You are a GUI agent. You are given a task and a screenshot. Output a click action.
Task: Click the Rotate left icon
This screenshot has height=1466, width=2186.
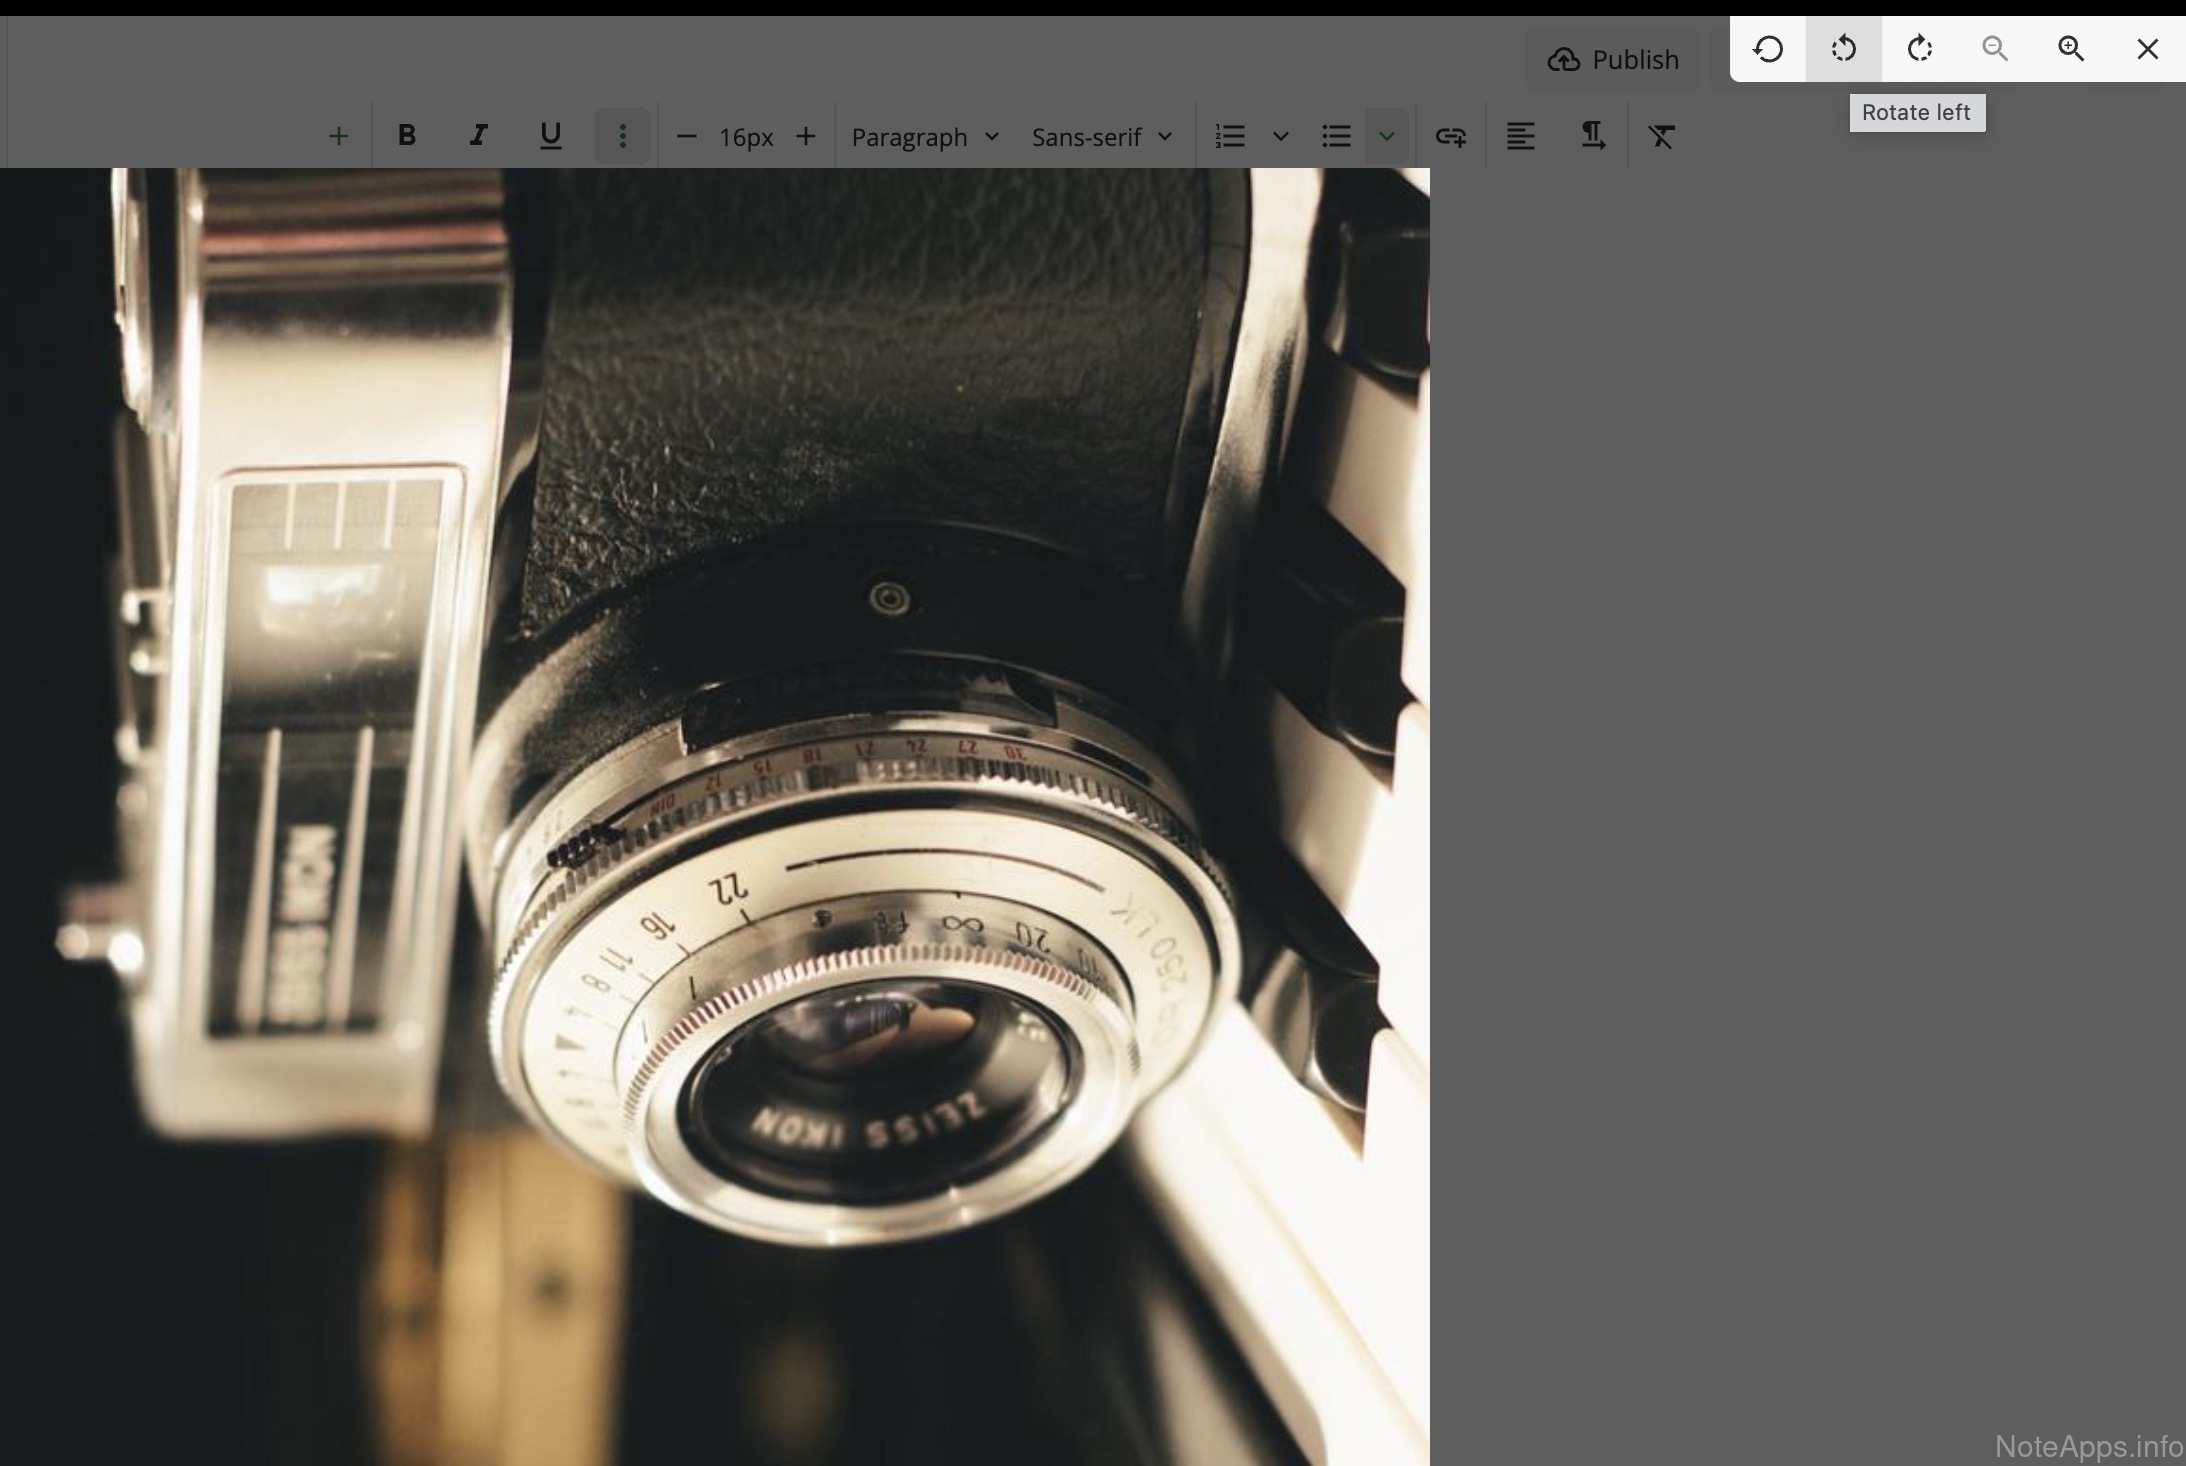(x=1843, y=49)
